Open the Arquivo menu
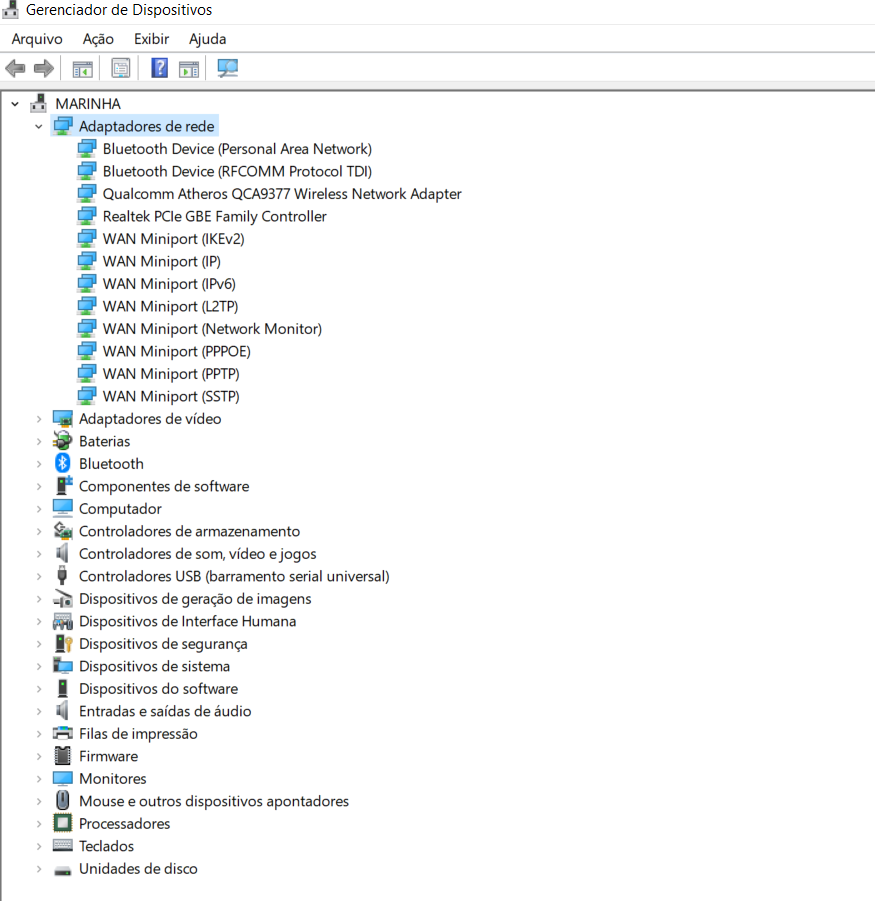The image size is (875, 901). pyautogui.click(x=37, y=38)
